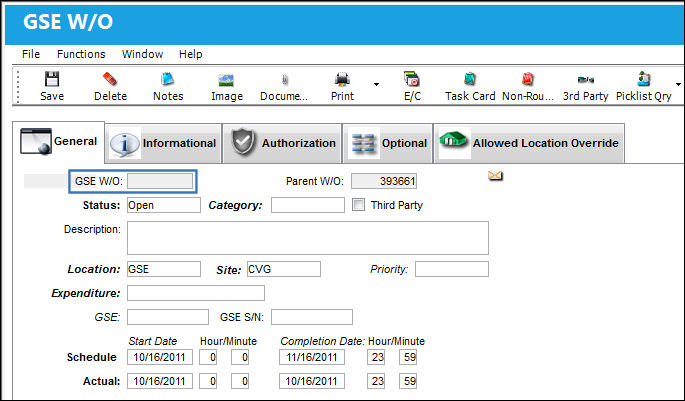Click the Print toolbar icon
685x401 pixels.
342,80
